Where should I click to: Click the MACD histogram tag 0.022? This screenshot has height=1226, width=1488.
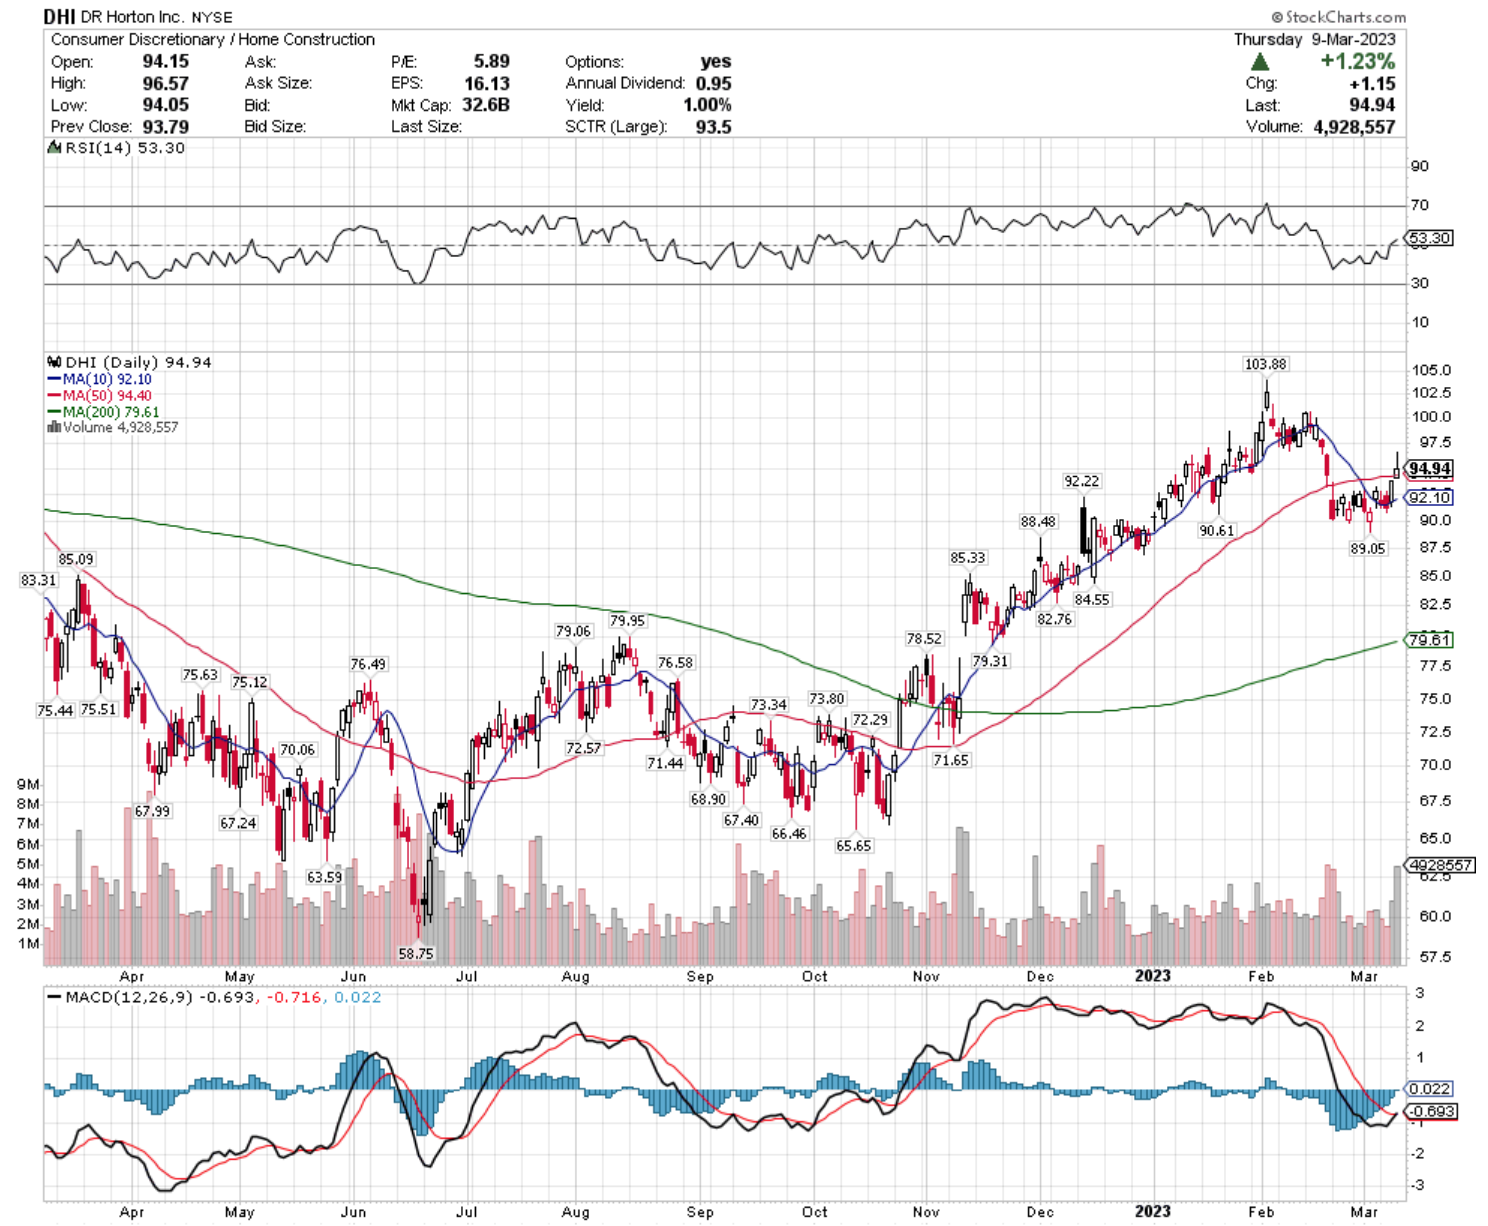[x=1429, y=1089]
